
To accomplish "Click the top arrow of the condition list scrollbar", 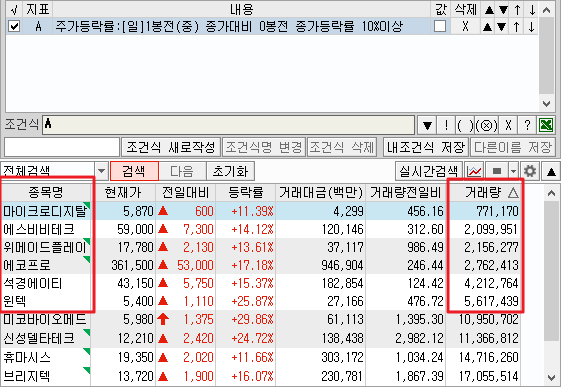I will click(546, 10).
